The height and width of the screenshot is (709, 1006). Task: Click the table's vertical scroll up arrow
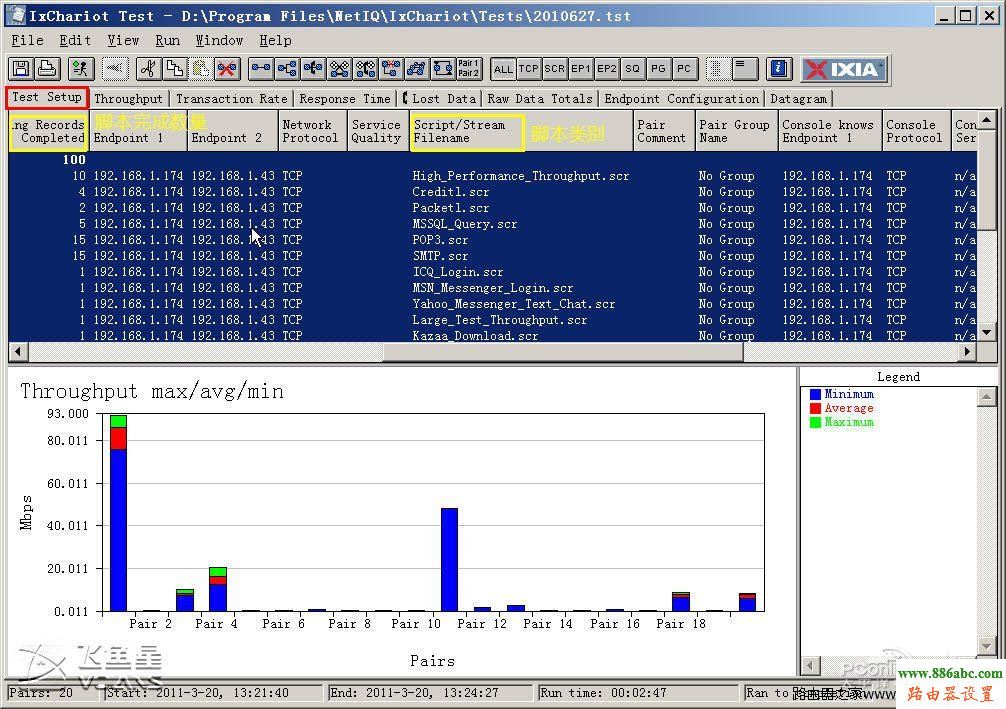987,119
